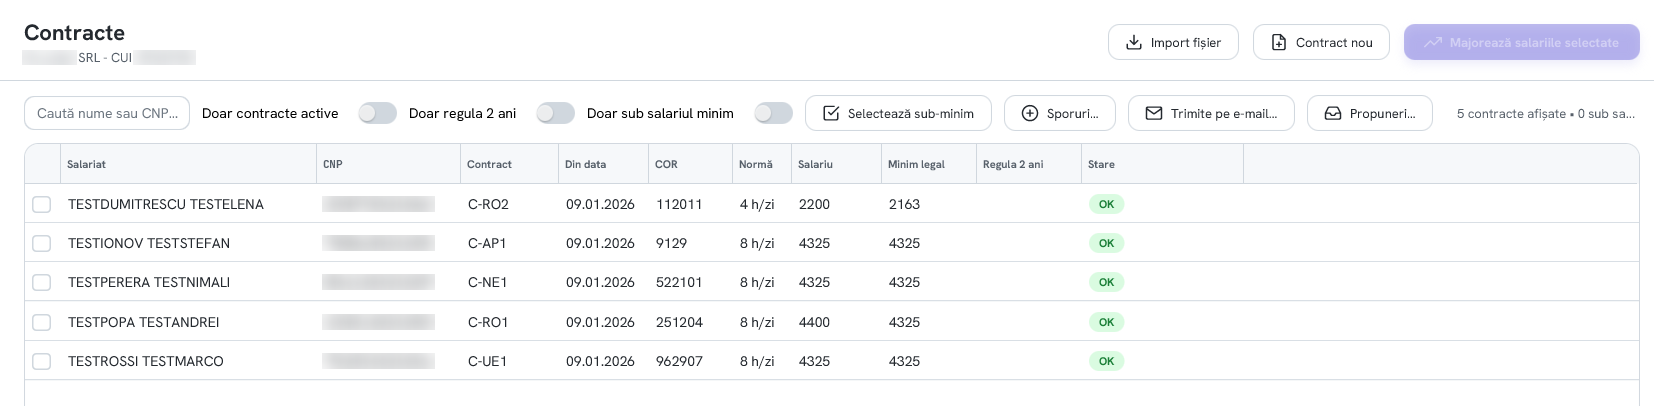Select employee name TESTROSSI TESTMARCO
1654x406 pixels.
click(146, 361)
